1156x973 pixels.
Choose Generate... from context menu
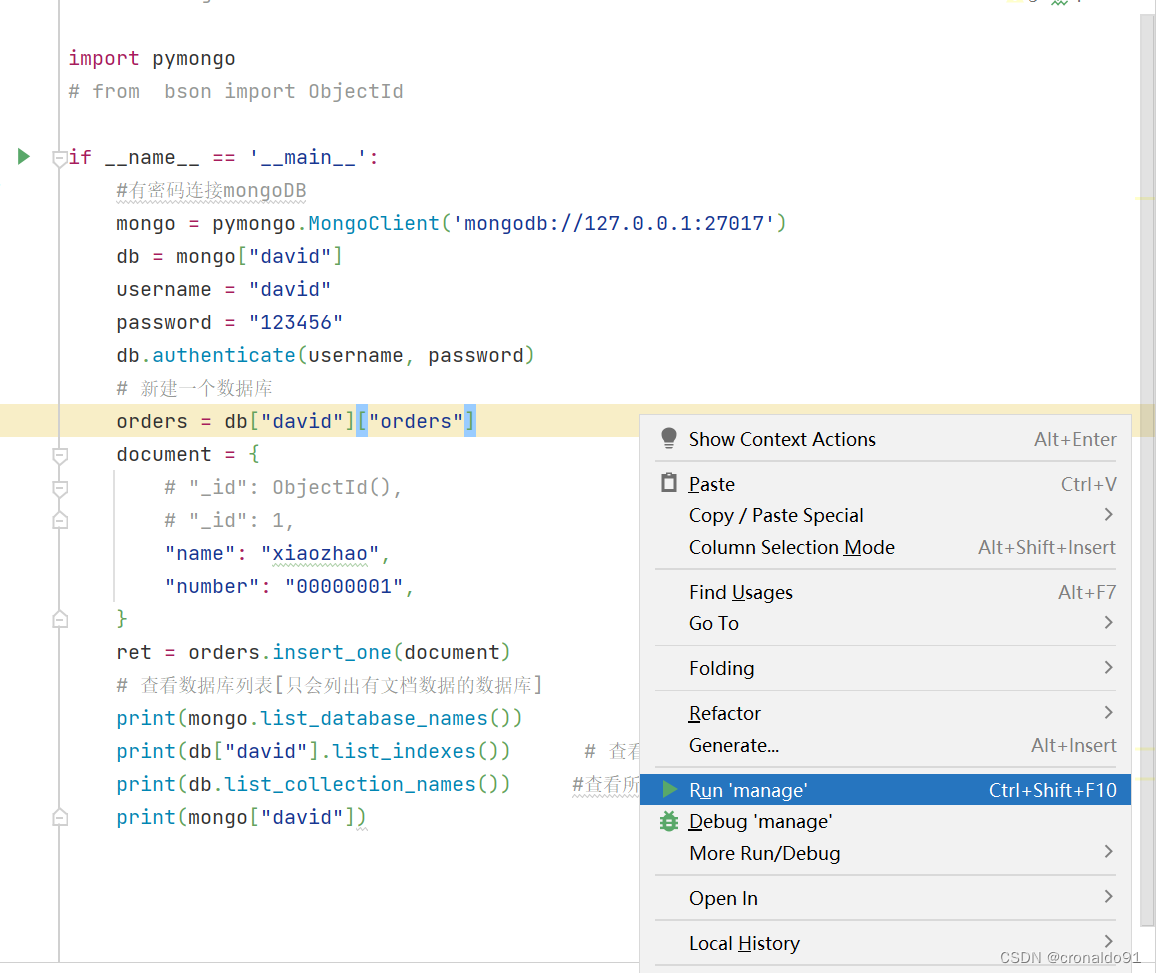885,745
